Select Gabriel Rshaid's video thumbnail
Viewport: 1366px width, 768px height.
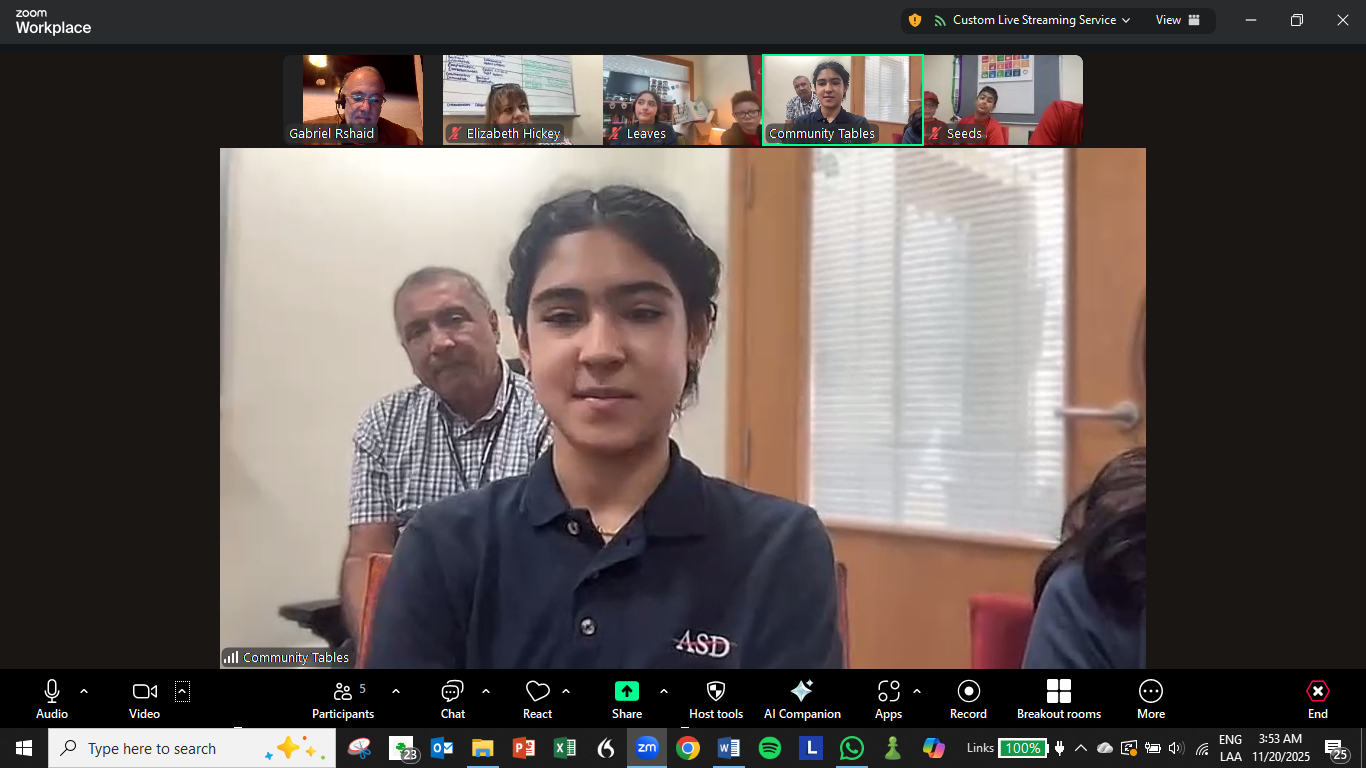coord(353,100)
